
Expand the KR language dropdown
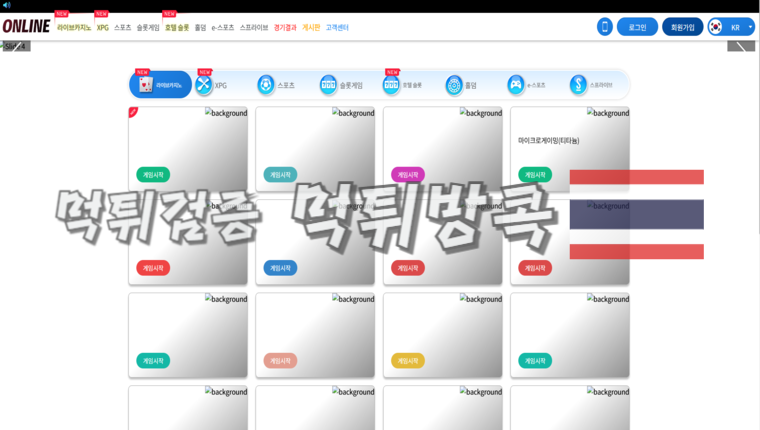731,27
